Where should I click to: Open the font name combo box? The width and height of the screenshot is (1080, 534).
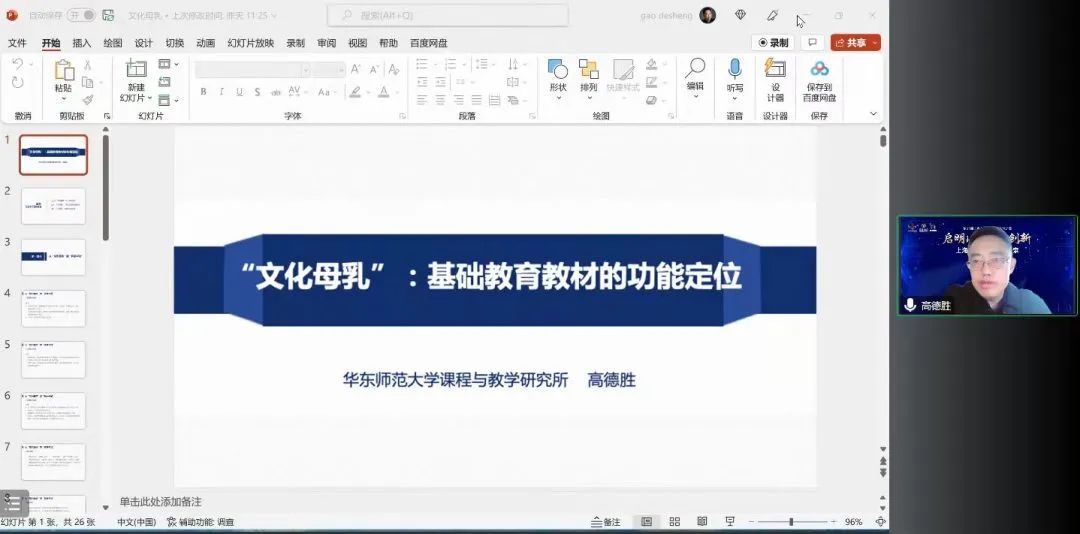[253, 70]
